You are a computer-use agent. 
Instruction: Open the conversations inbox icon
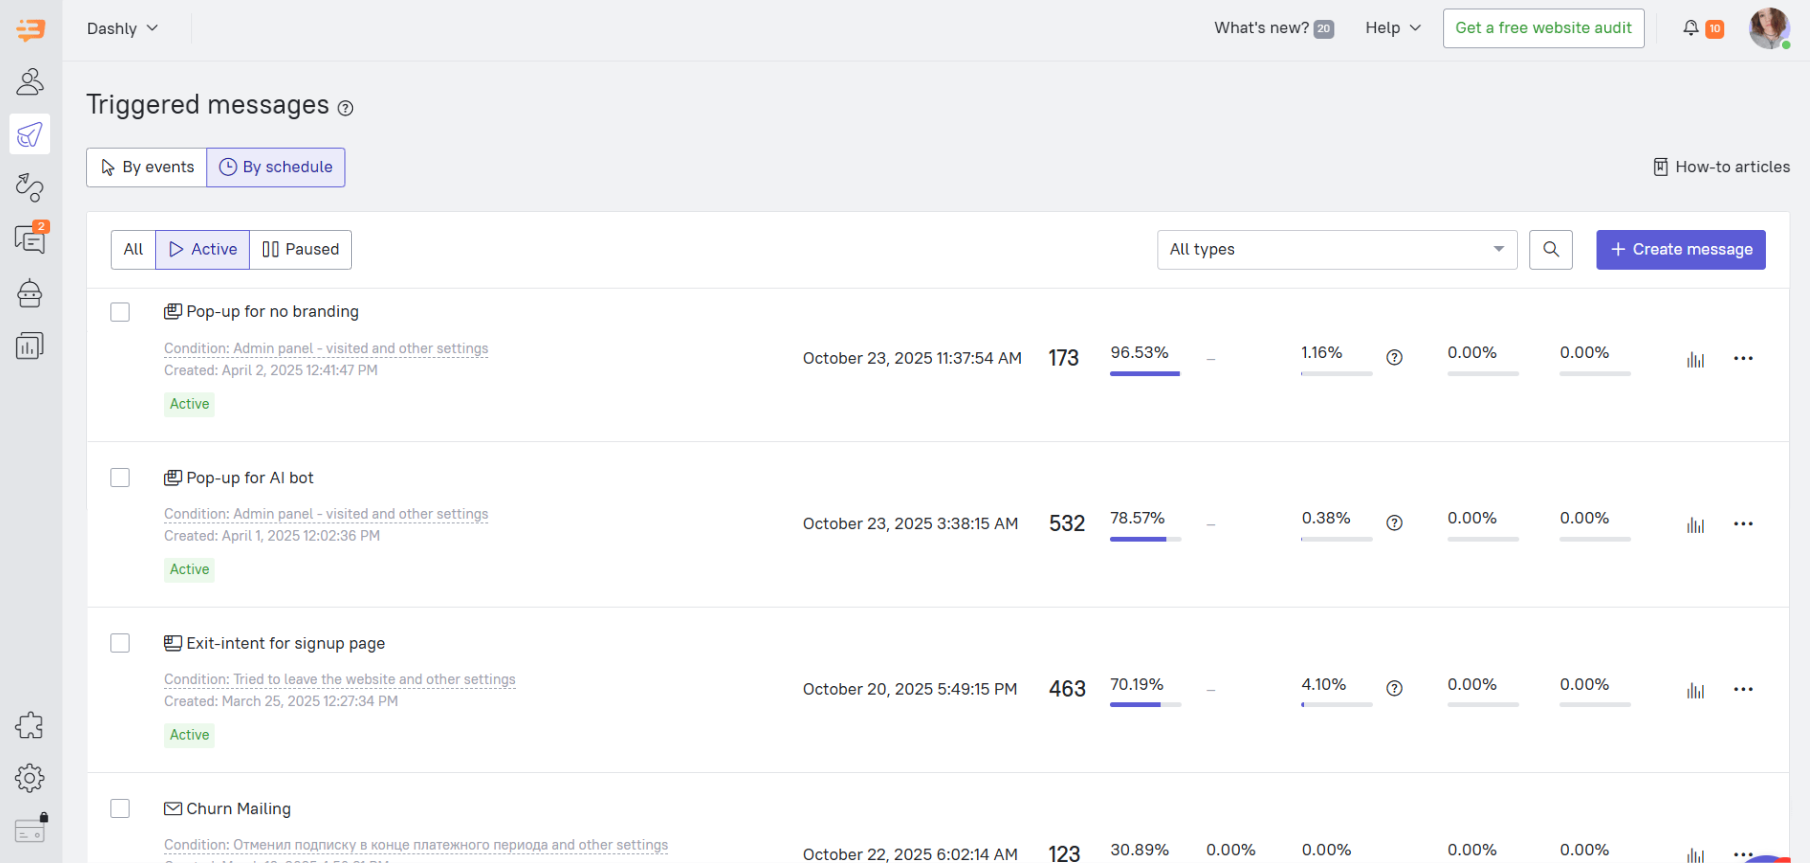(30, 239)
